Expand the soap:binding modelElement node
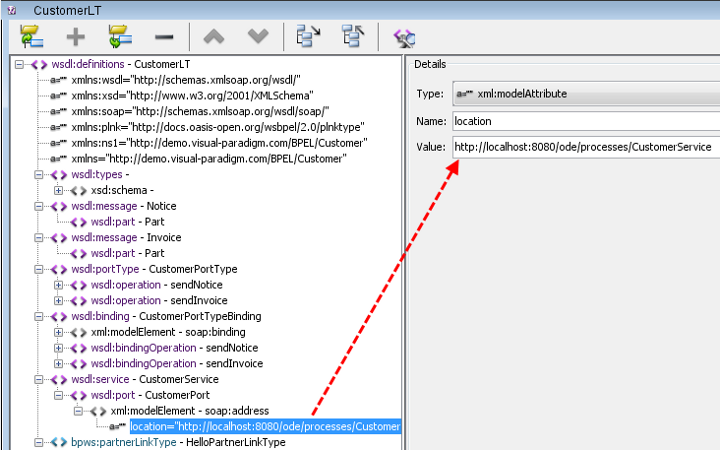This screenshot has height=450, width=720. [x=58, y=332]
